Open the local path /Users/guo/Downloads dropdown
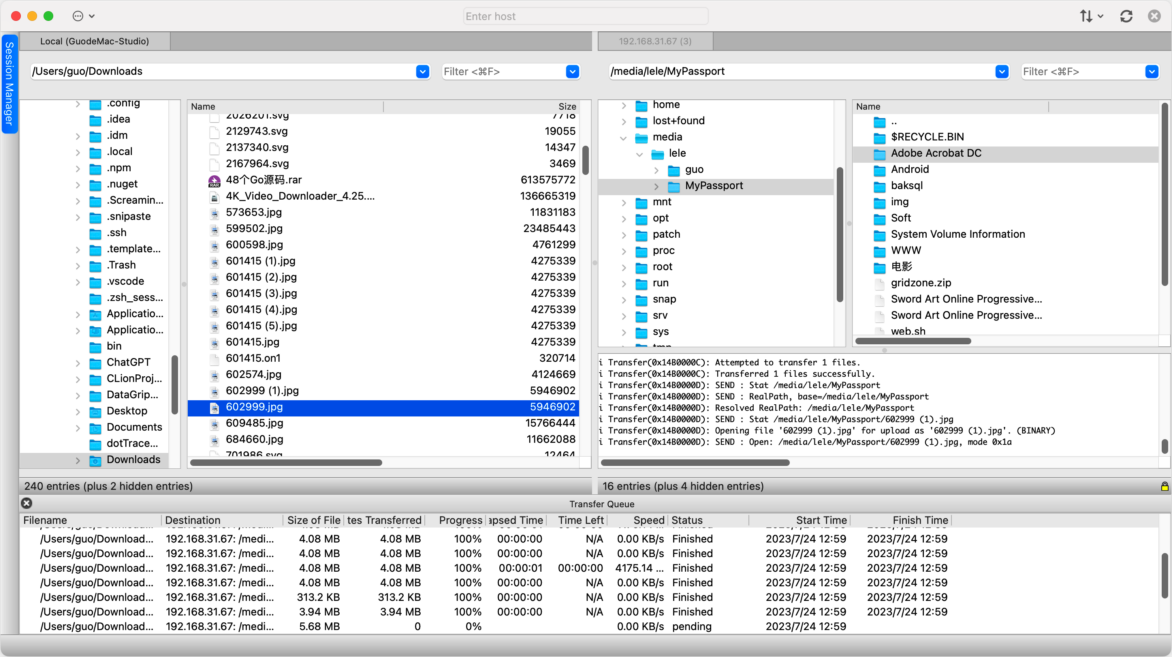This screenshot has width=1172, height=657. [422, 72]
